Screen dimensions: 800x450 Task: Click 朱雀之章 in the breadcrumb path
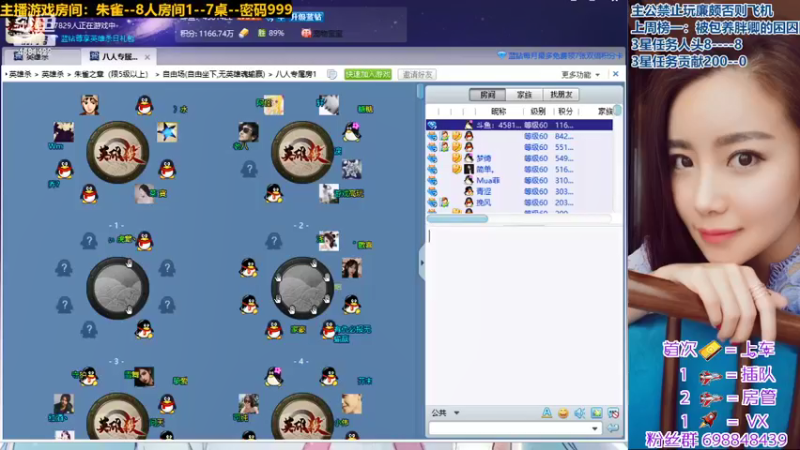[x=111, y=74]
